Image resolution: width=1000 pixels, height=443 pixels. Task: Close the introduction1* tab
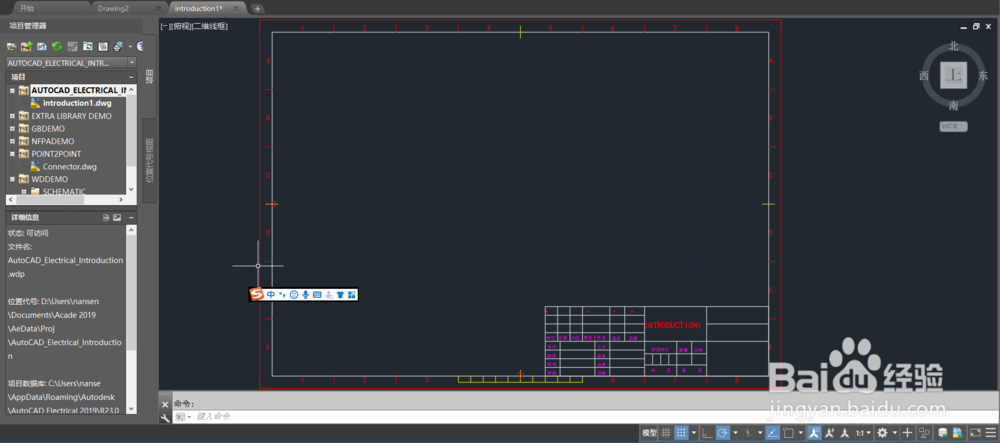click(236, 8)
